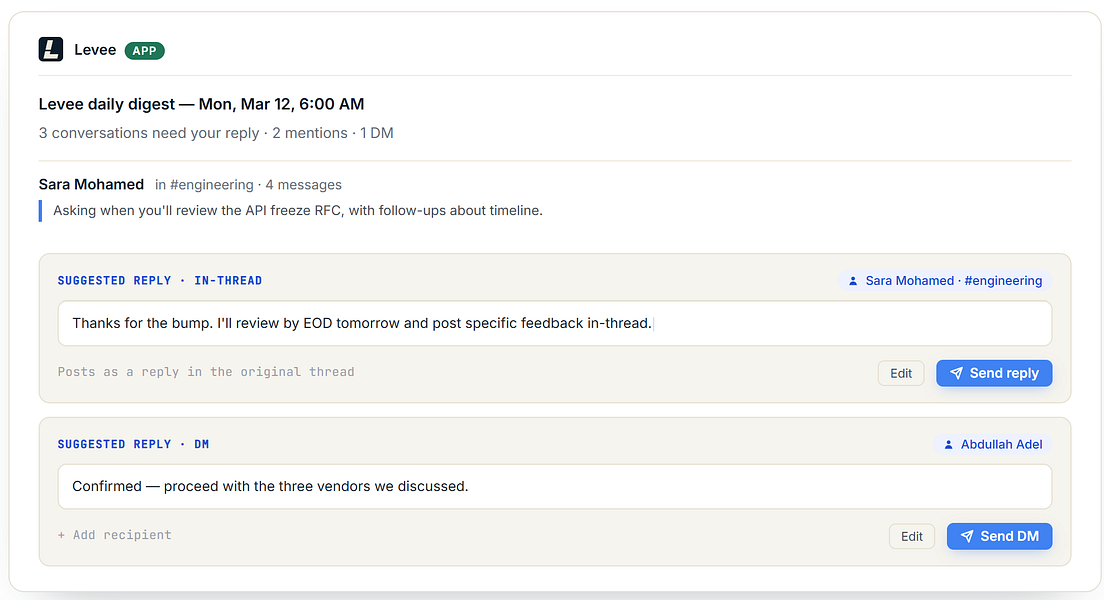Click the '3 conversations need your reply' summary
The height and width of the screenshot is (600, 1104).
click(149, 133)
